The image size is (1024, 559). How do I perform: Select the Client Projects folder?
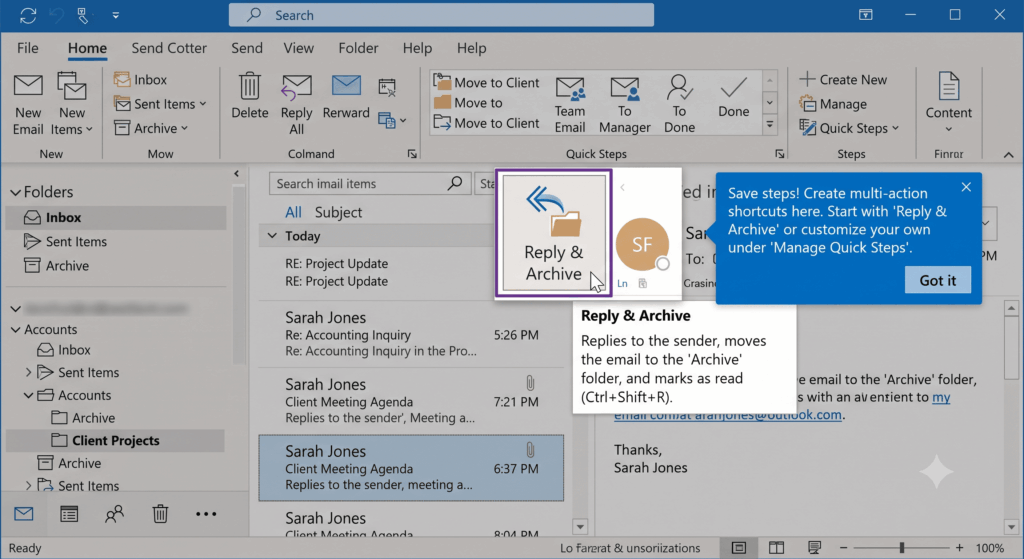(116, 441)
